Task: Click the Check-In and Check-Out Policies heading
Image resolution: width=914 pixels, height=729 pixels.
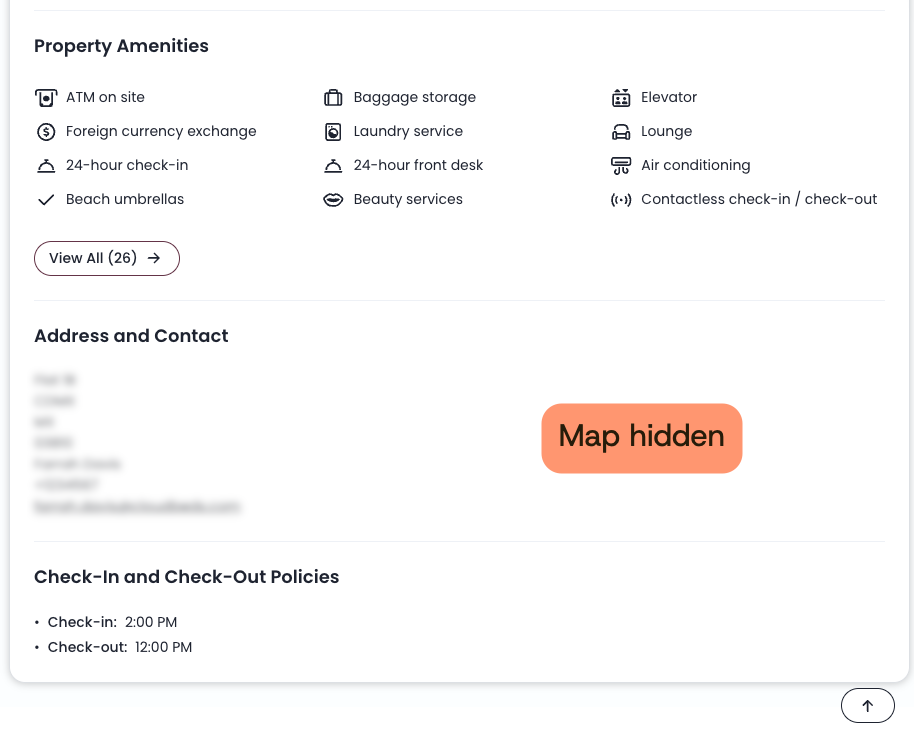Action: click(186, 577)
